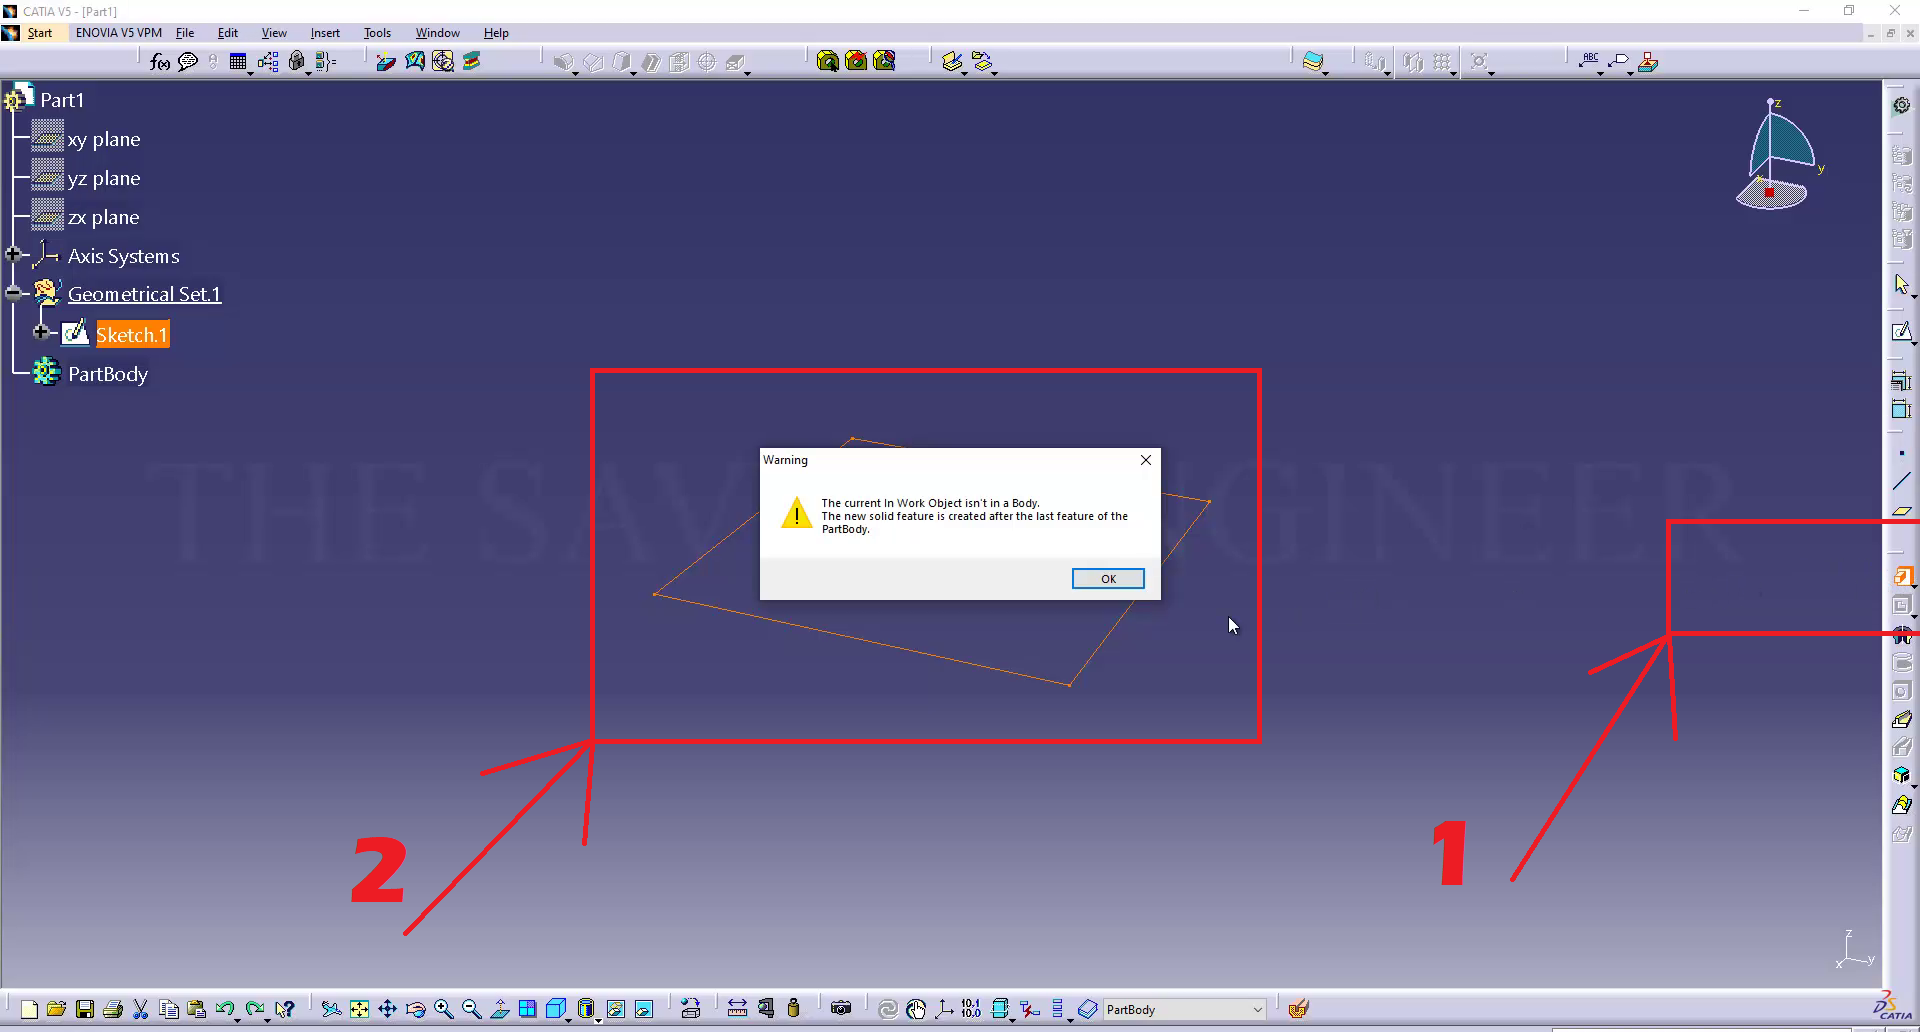Select the Fit All In view icon

pyautogui.click(x=359, y=1009)
